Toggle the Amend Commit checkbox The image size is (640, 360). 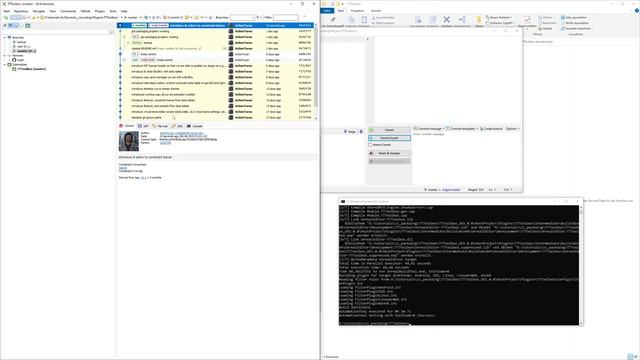(x=370, y=145)
